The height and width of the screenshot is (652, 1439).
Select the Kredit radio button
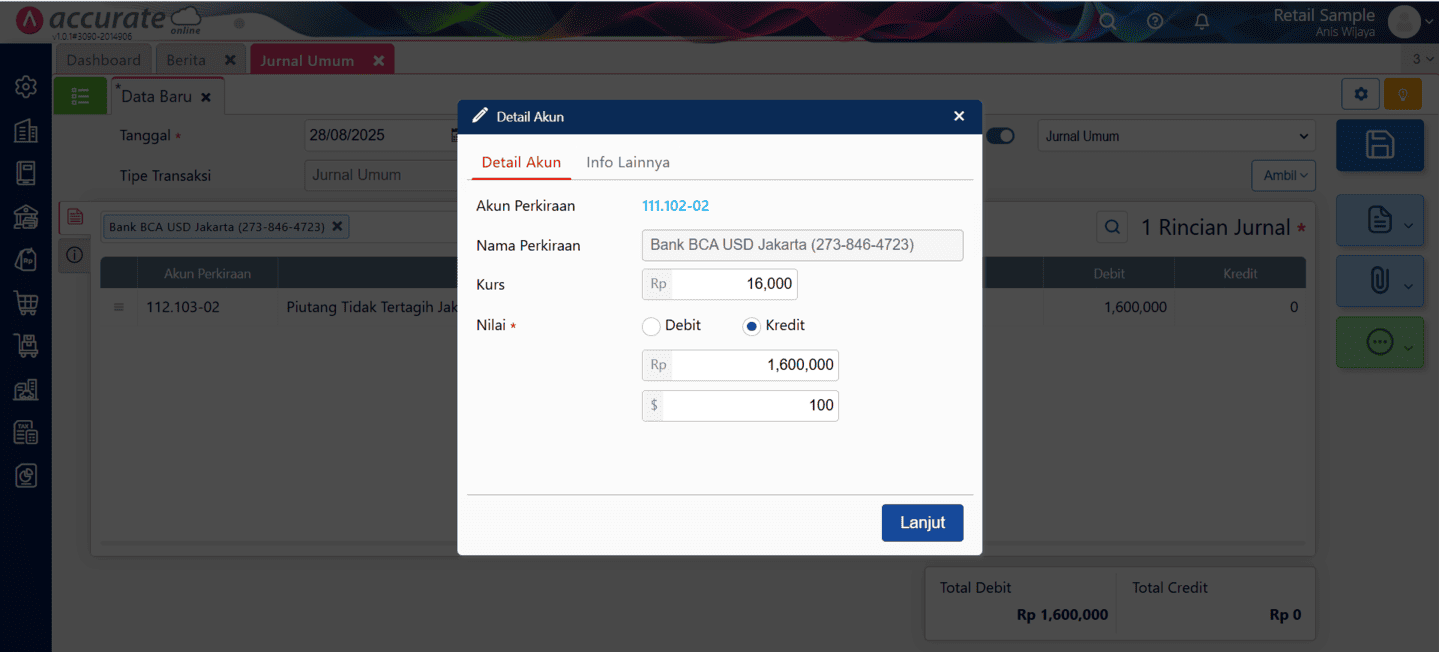(x=752, y=326)
